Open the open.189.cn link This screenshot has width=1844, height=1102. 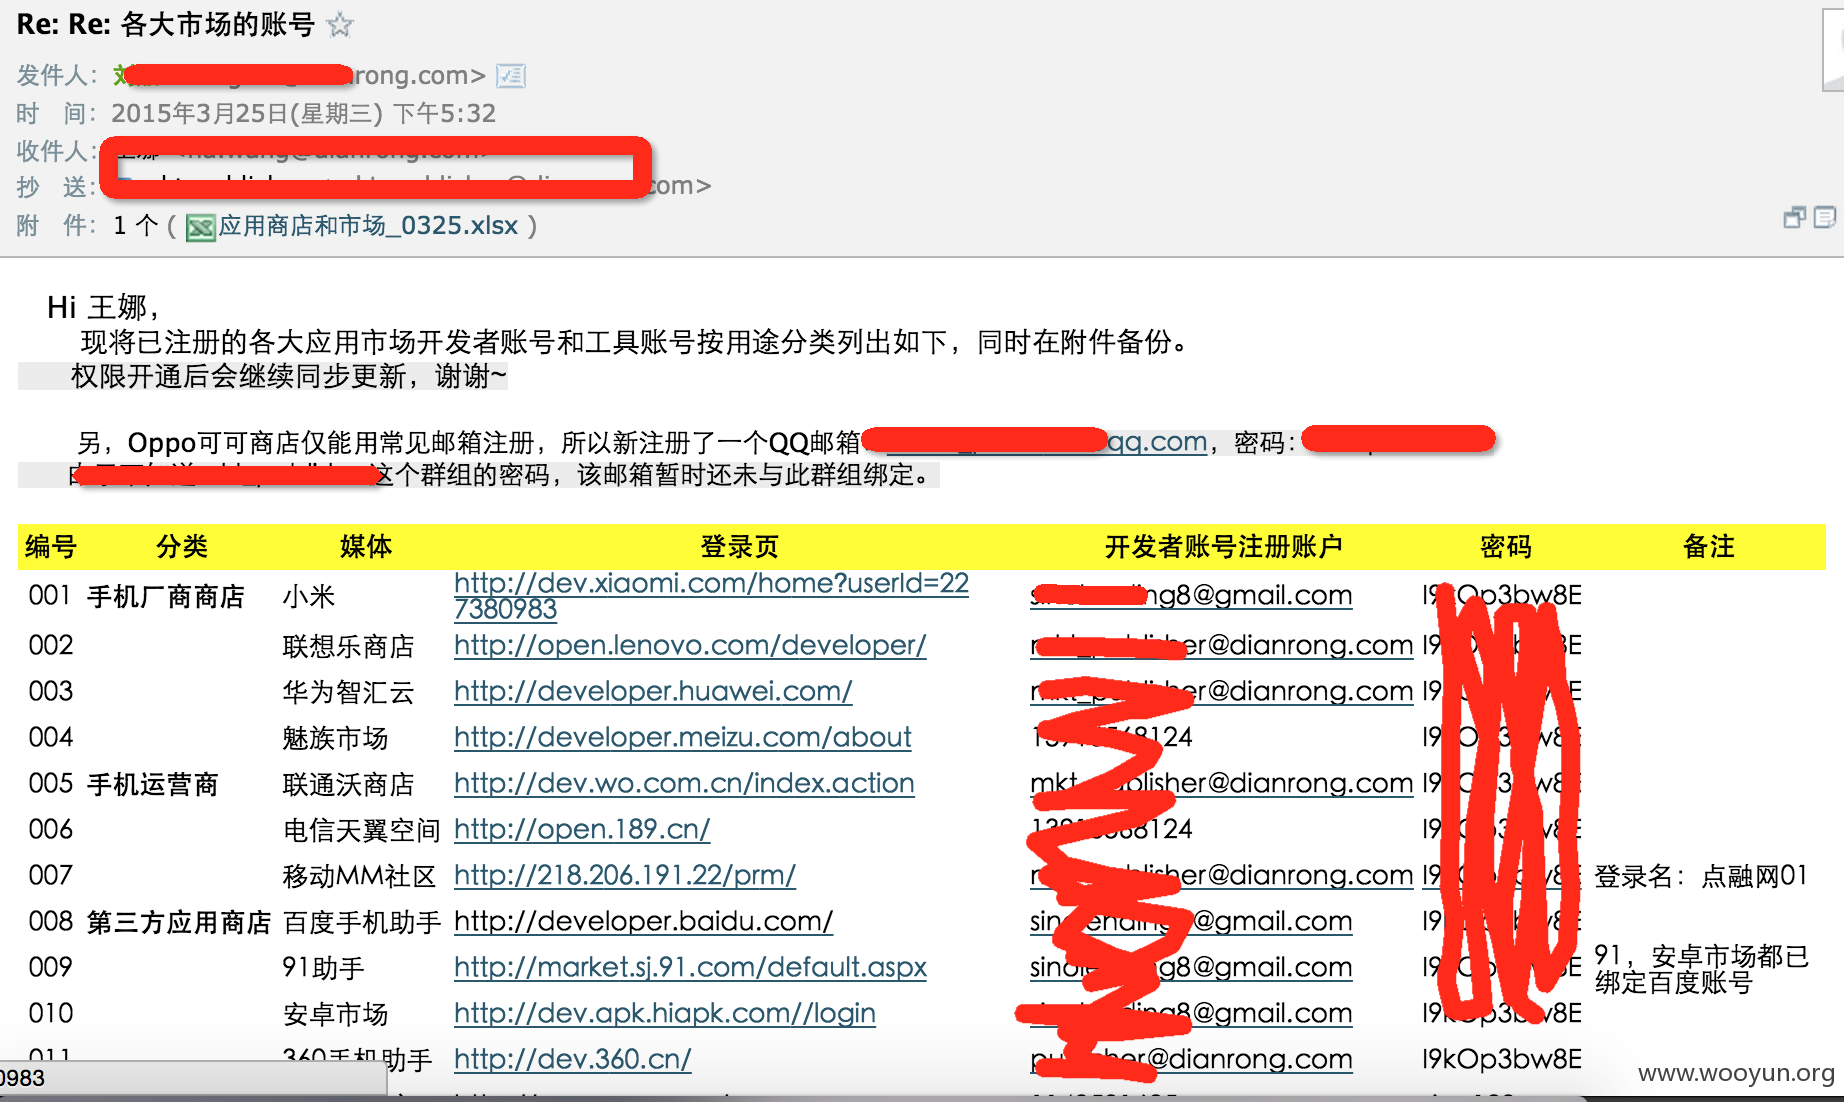pyautogui.click(x=582, y=829)
